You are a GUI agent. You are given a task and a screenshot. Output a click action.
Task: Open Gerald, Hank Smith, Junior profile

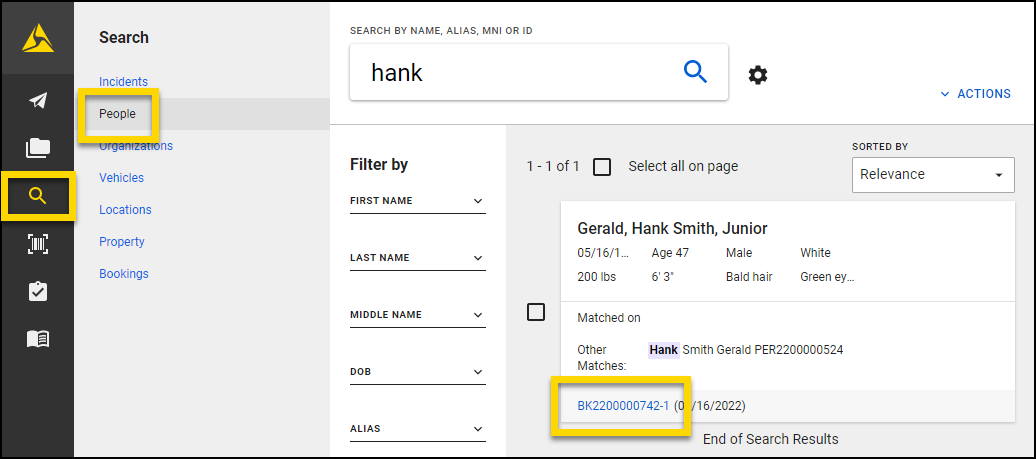tap(672, 229)
